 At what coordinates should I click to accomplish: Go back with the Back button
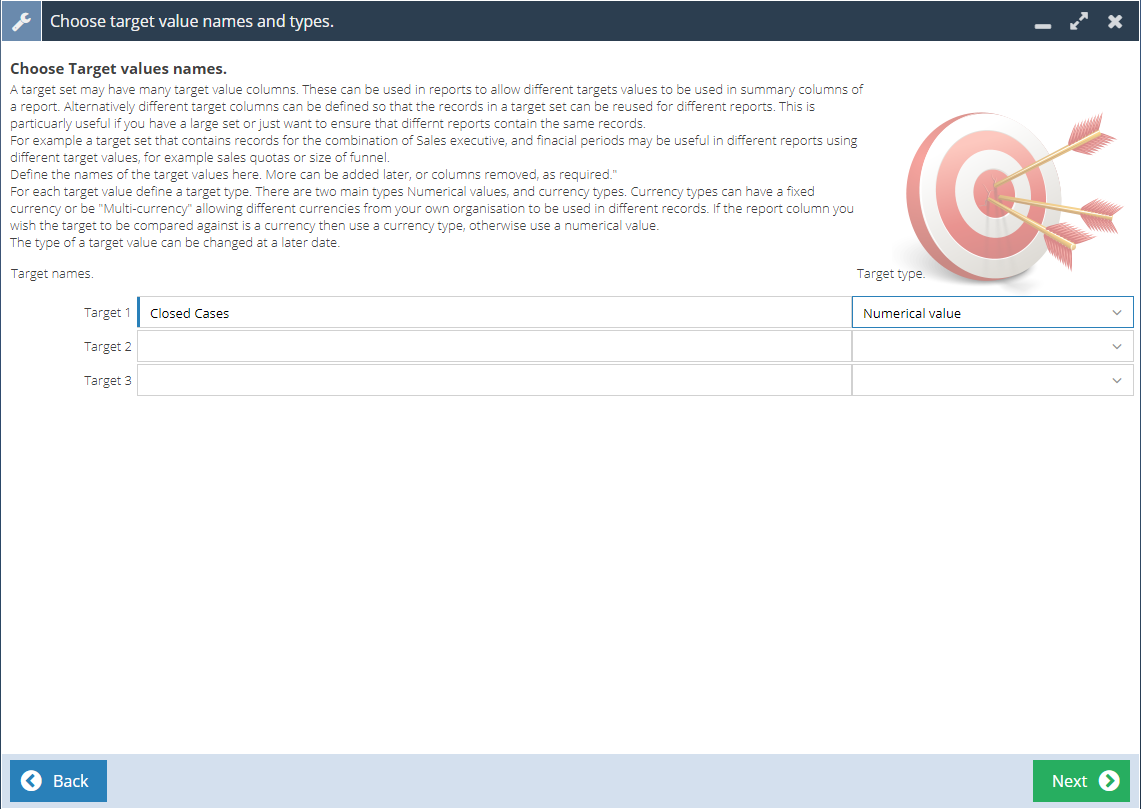click(58, 781)
